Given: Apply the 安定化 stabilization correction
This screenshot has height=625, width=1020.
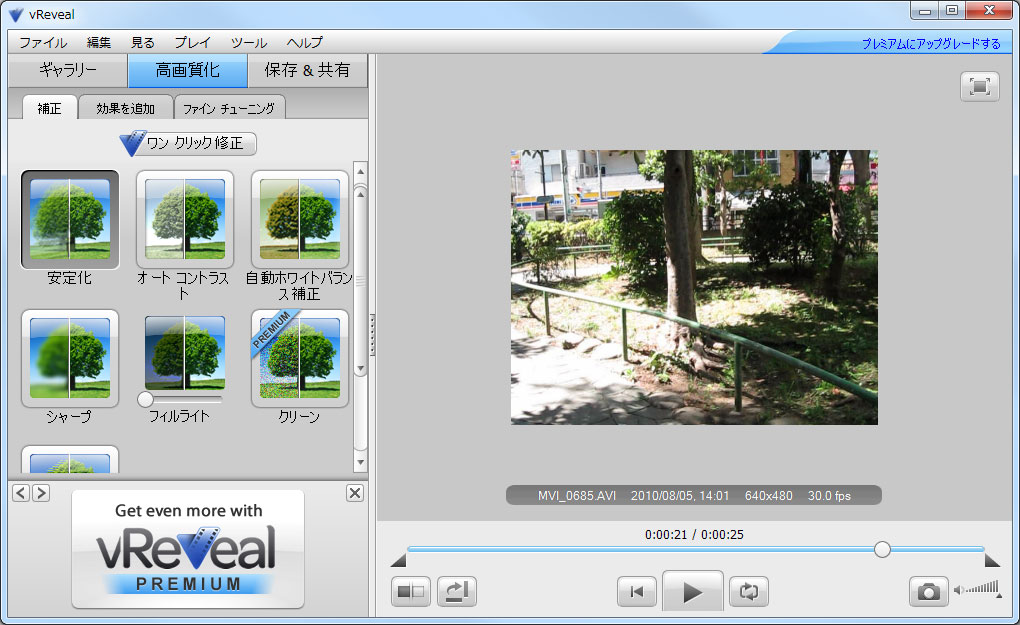Looking at the screenshot, I should 69,218.
